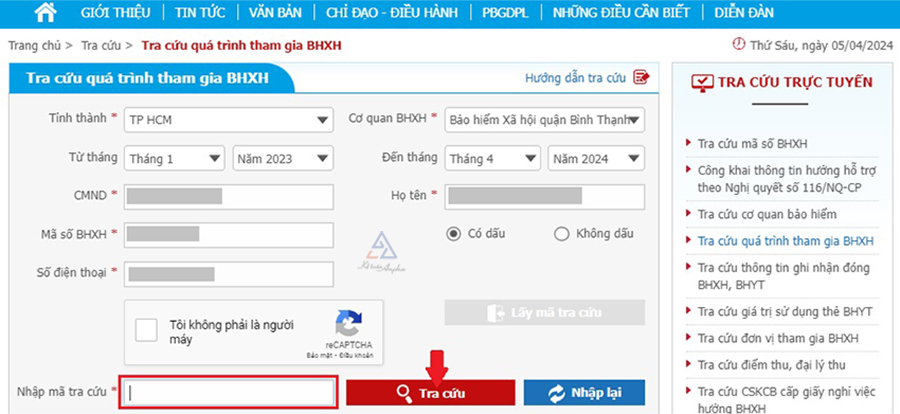Click the reCAPTCHA logo icon
The image size is (900, 414).
pyautogui.click(x=347, y=323)
